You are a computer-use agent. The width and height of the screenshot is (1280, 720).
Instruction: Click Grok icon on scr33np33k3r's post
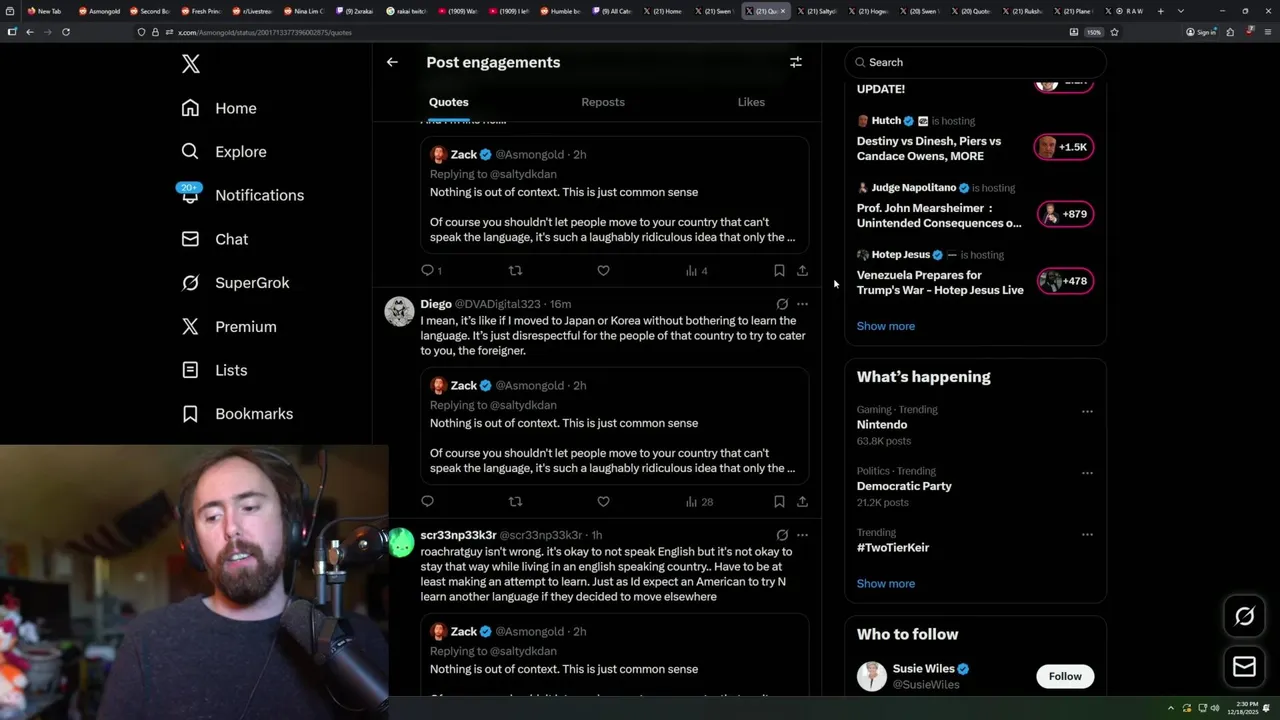coord(782,535)
